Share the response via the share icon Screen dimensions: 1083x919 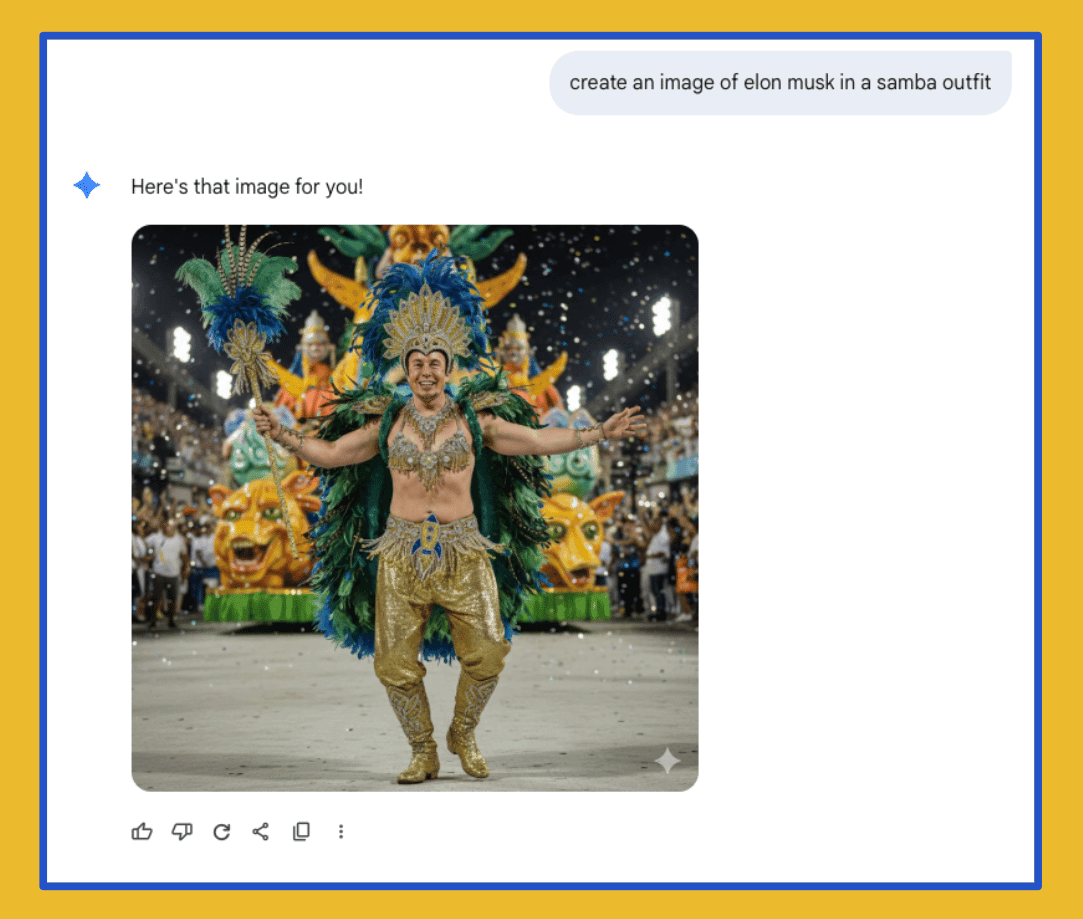tap(261, 831)
